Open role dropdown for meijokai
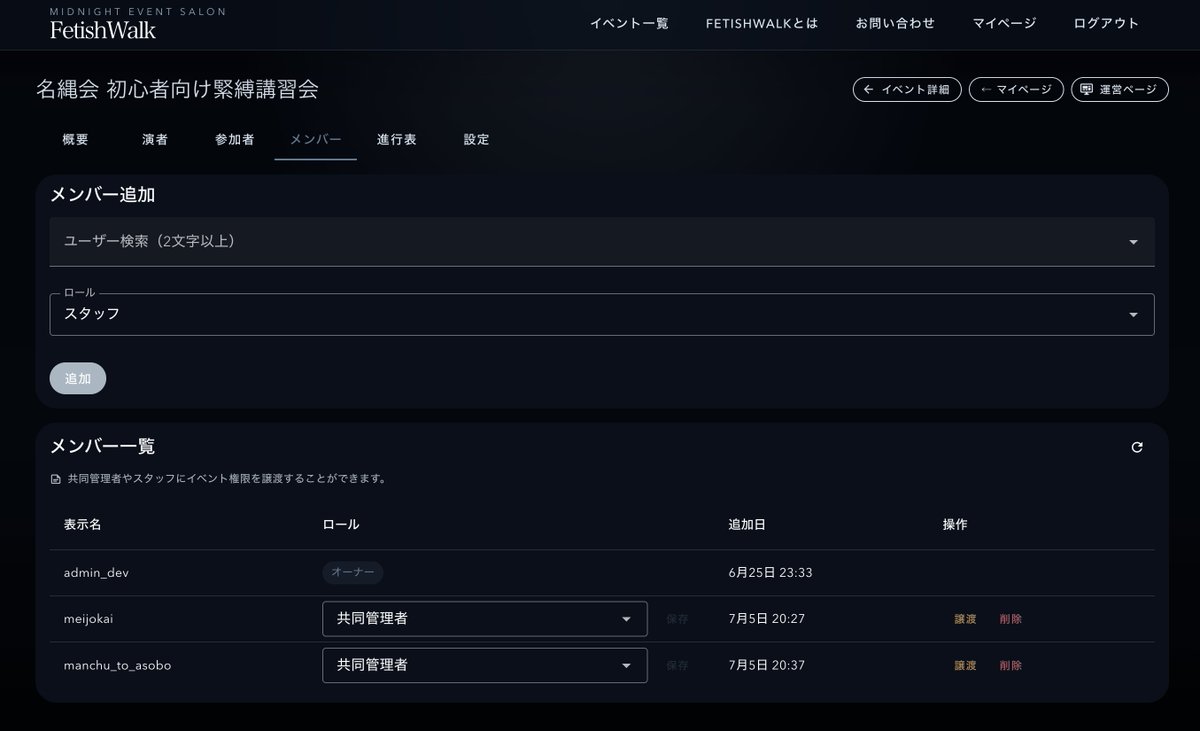The image size is (1200, 731). 485,619
